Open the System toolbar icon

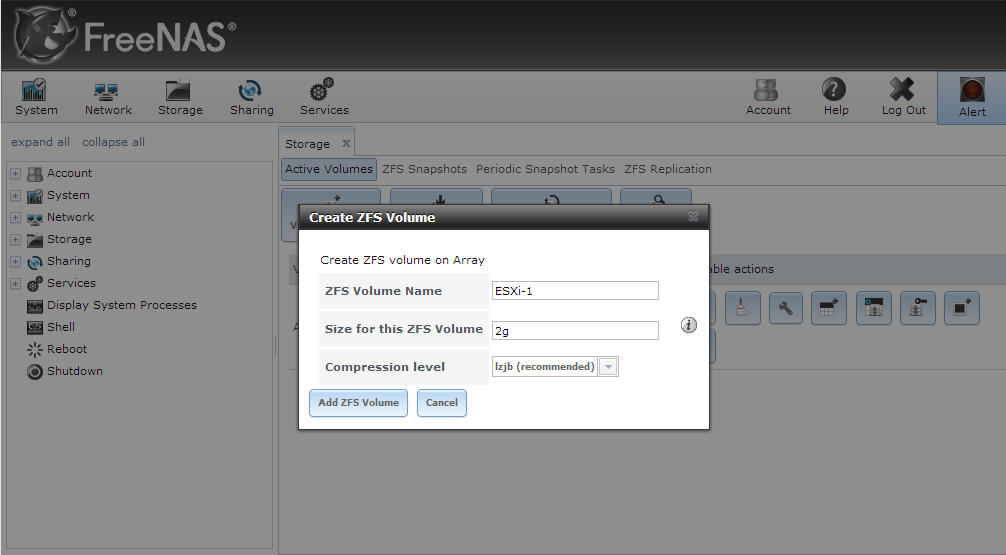36,97
